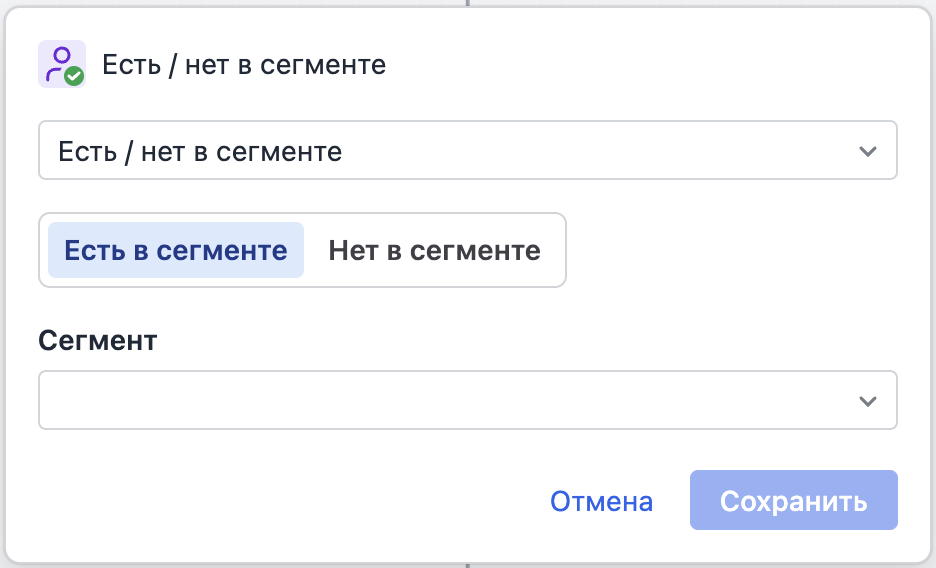Screen dimensions: 936x568
Task: Click the chevron arrow in the Сегмент field
Action: pos(867,401)
